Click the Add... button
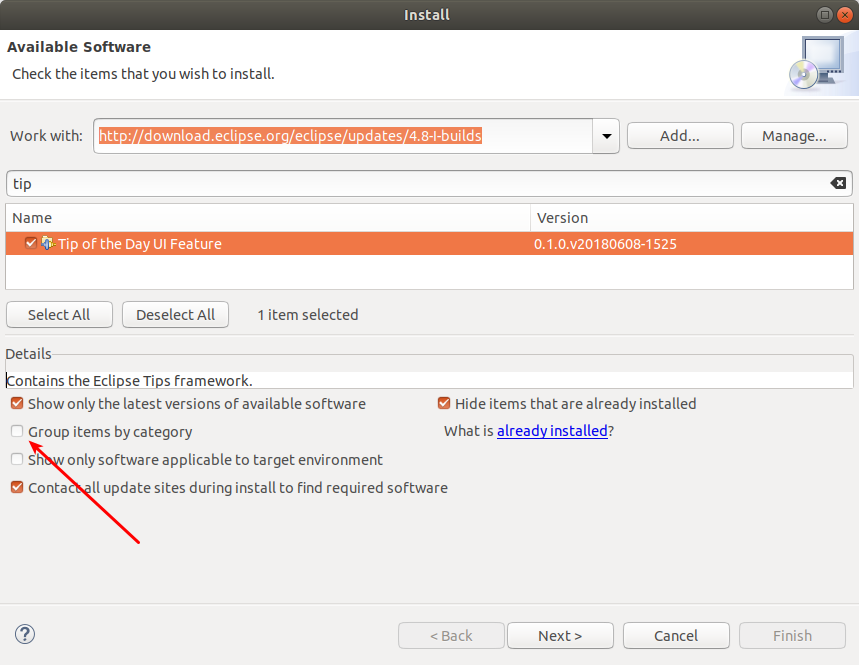 [680, 136]
